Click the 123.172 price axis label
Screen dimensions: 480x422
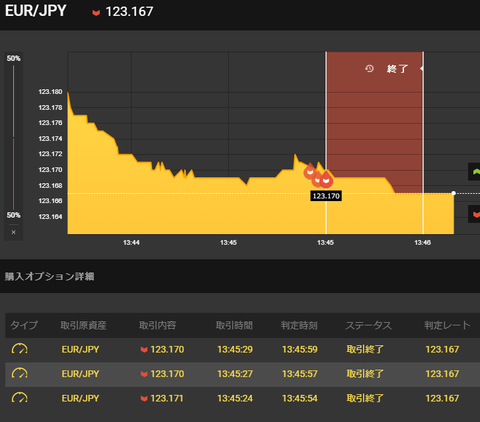pos(50,154)
